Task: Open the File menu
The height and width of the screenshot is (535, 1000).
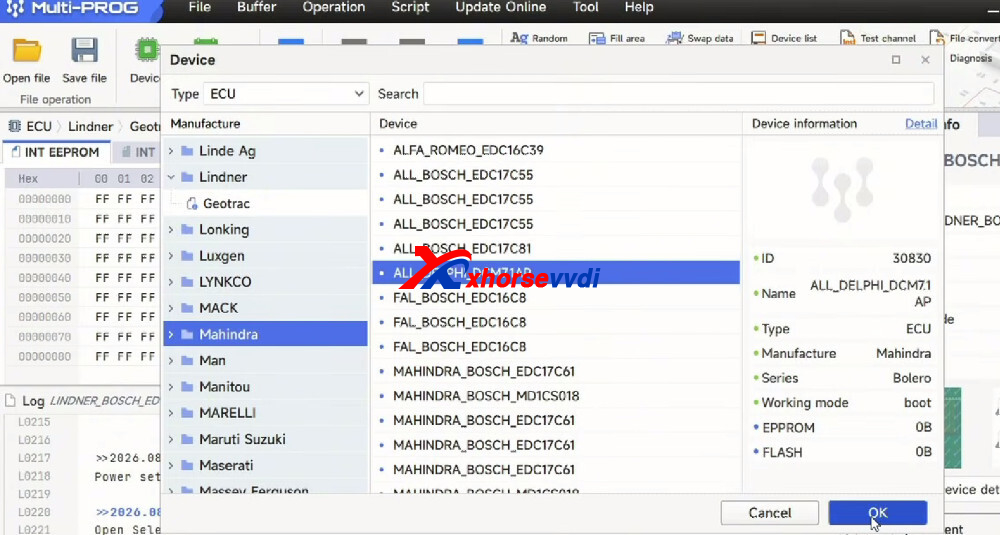Action: (200, 8)
